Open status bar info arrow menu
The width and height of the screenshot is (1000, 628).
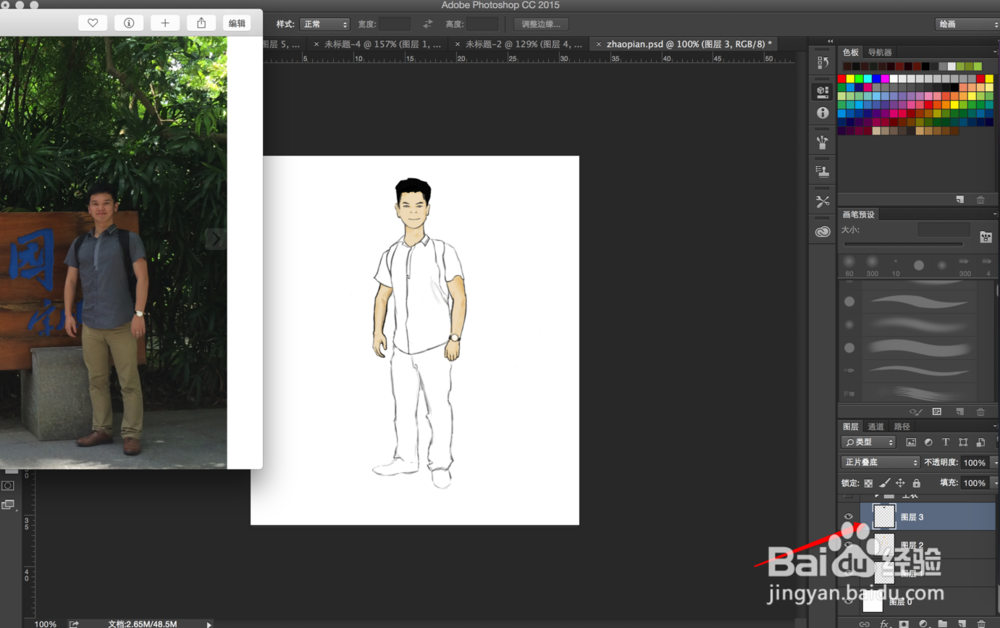209,624
